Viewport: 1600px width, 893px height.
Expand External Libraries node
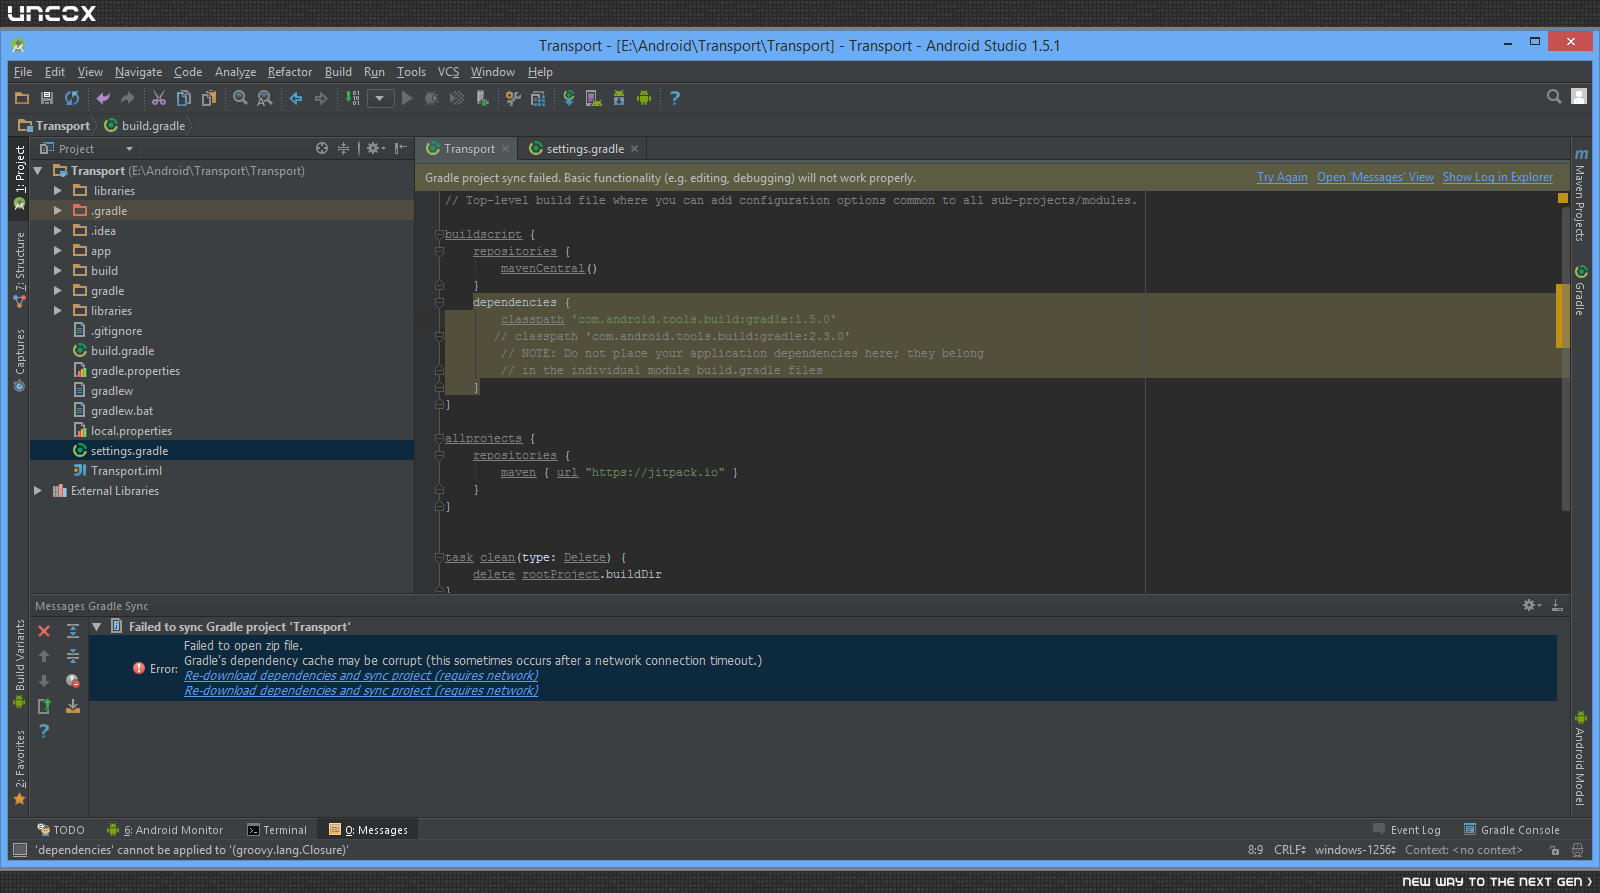coord(38,491)
